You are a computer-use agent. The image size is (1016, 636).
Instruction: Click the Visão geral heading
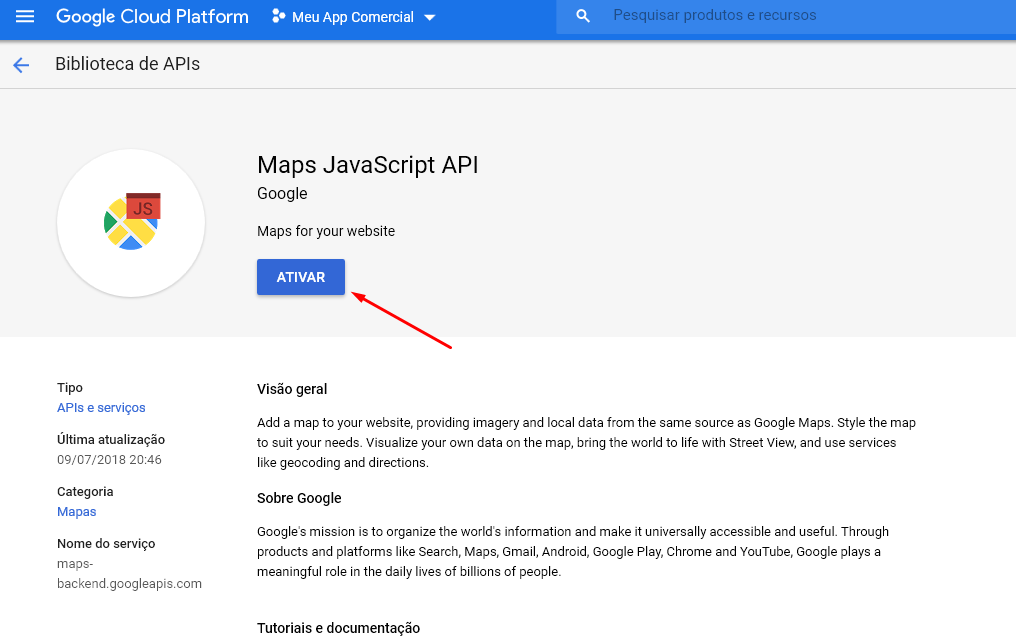point(292,389)
